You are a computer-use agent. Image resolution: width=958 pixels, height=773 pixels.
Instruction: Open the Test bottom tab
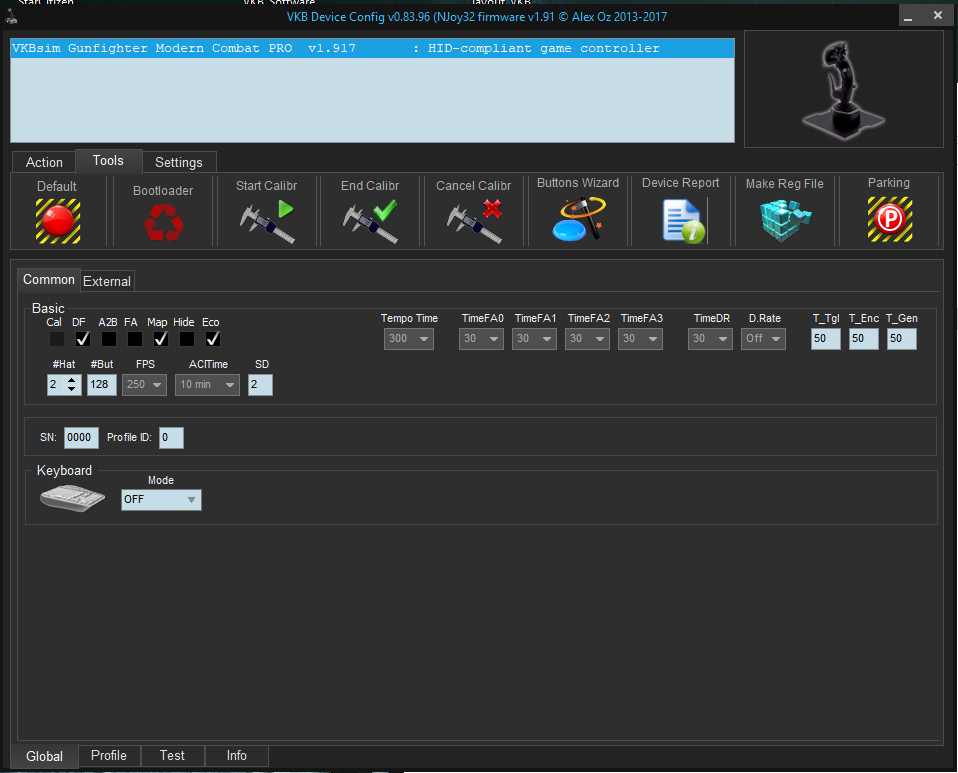pos(172,755)
